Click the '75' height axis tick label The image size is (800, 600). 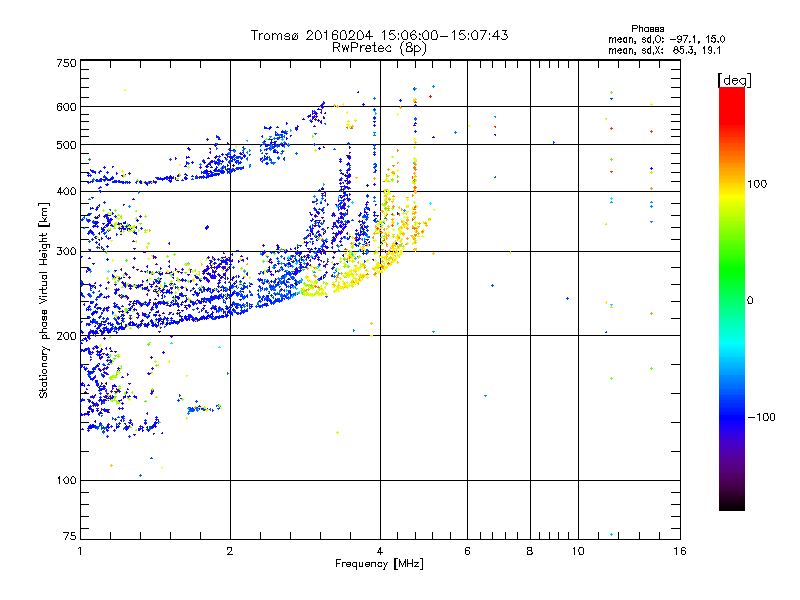point(69,536)
